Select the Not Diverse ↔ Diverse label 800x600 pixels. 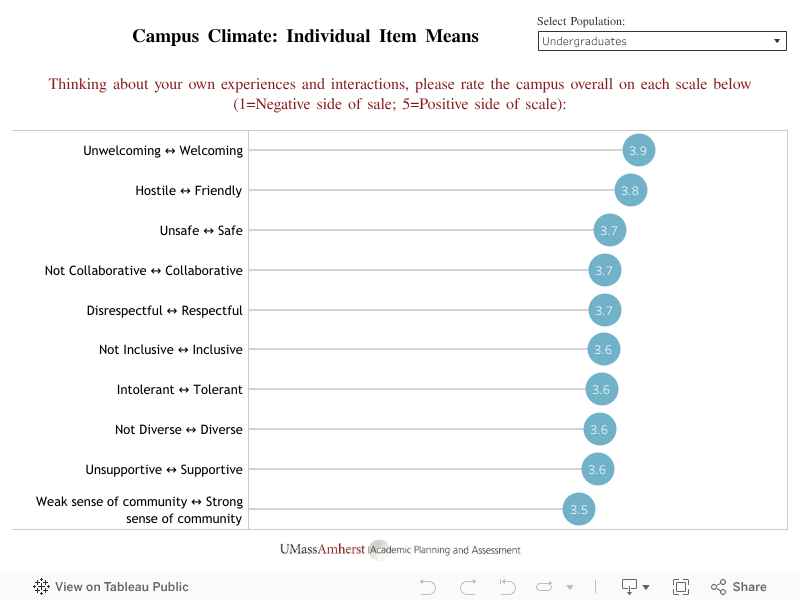pos(178,430)
